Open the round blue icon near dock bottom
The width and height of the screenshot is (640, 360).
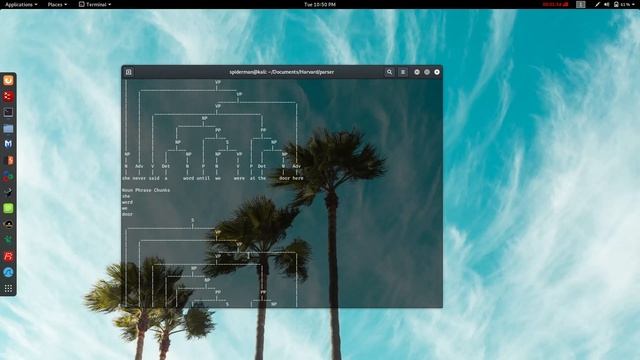pyautogui.click(x=8, y=272)
